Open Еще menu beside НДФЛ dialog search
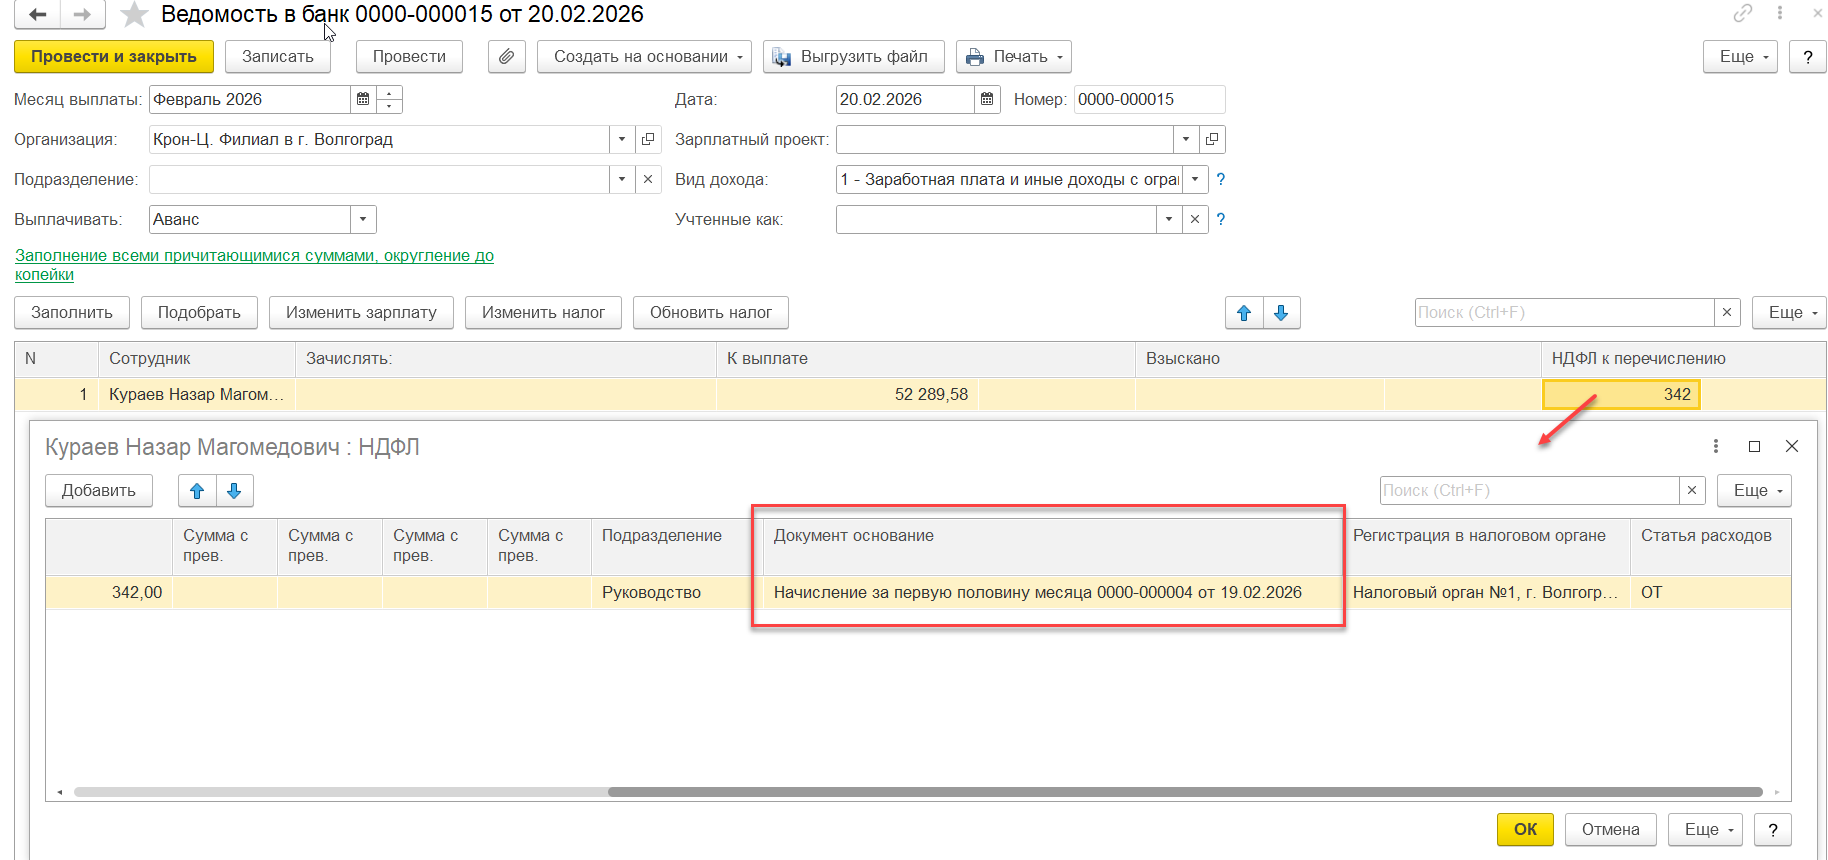 tap(1754, 491)
